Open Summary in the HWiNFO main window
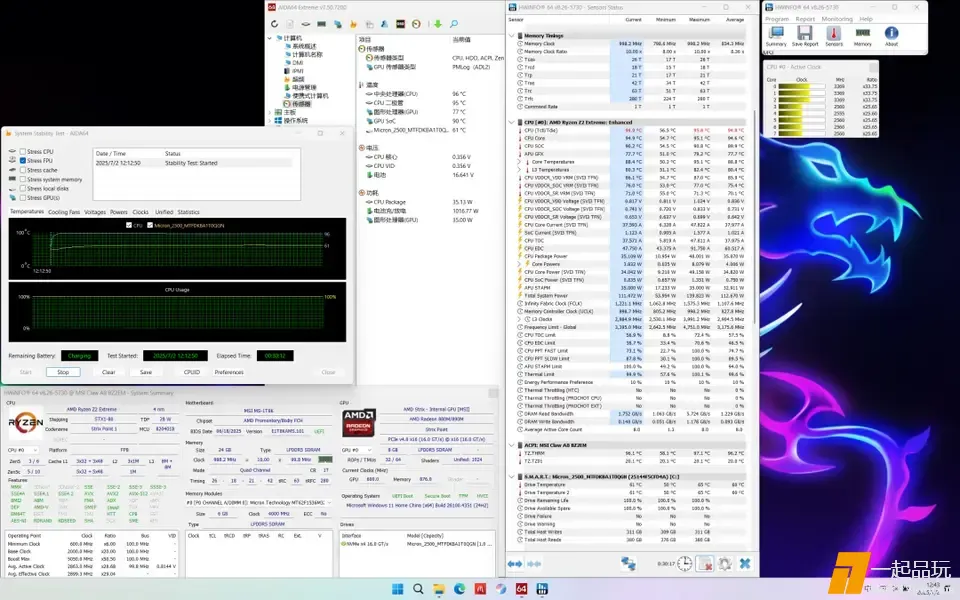The height and width of the screenshot is (600, 960). tap(776, 36)
